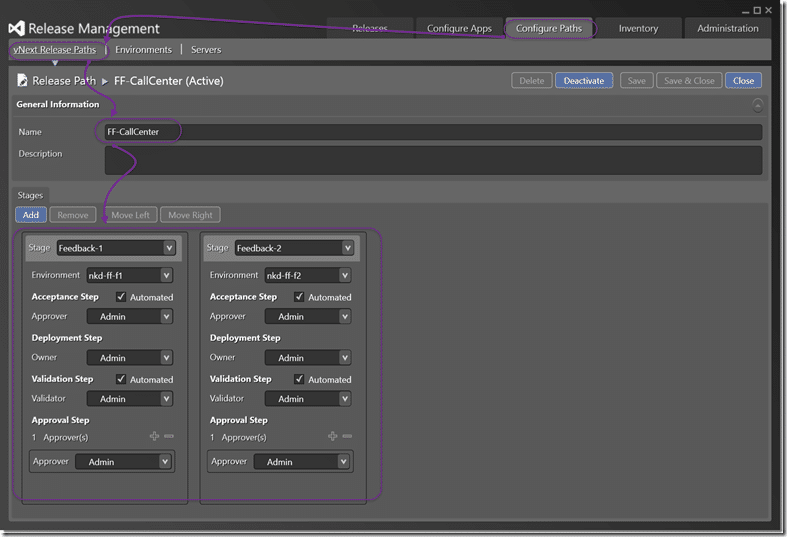Click the Move Left button
The height and width of the screenshot is (537, 787).
[x=130, y=215]
